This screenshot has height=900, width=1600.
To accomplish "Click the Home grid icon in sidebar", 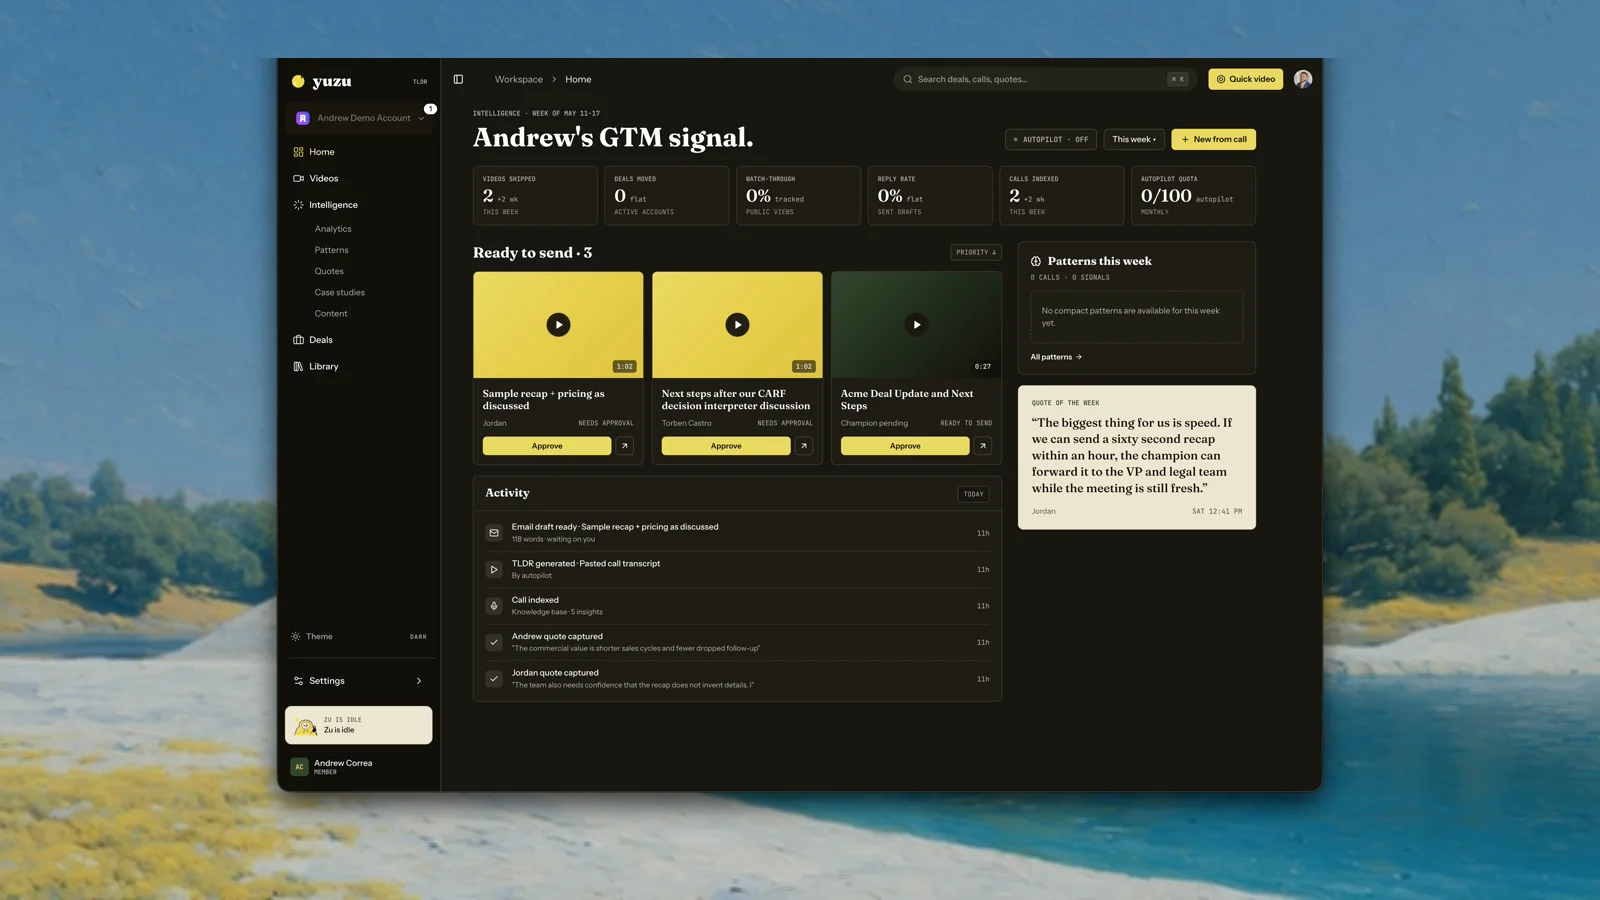I will [298, 152].
